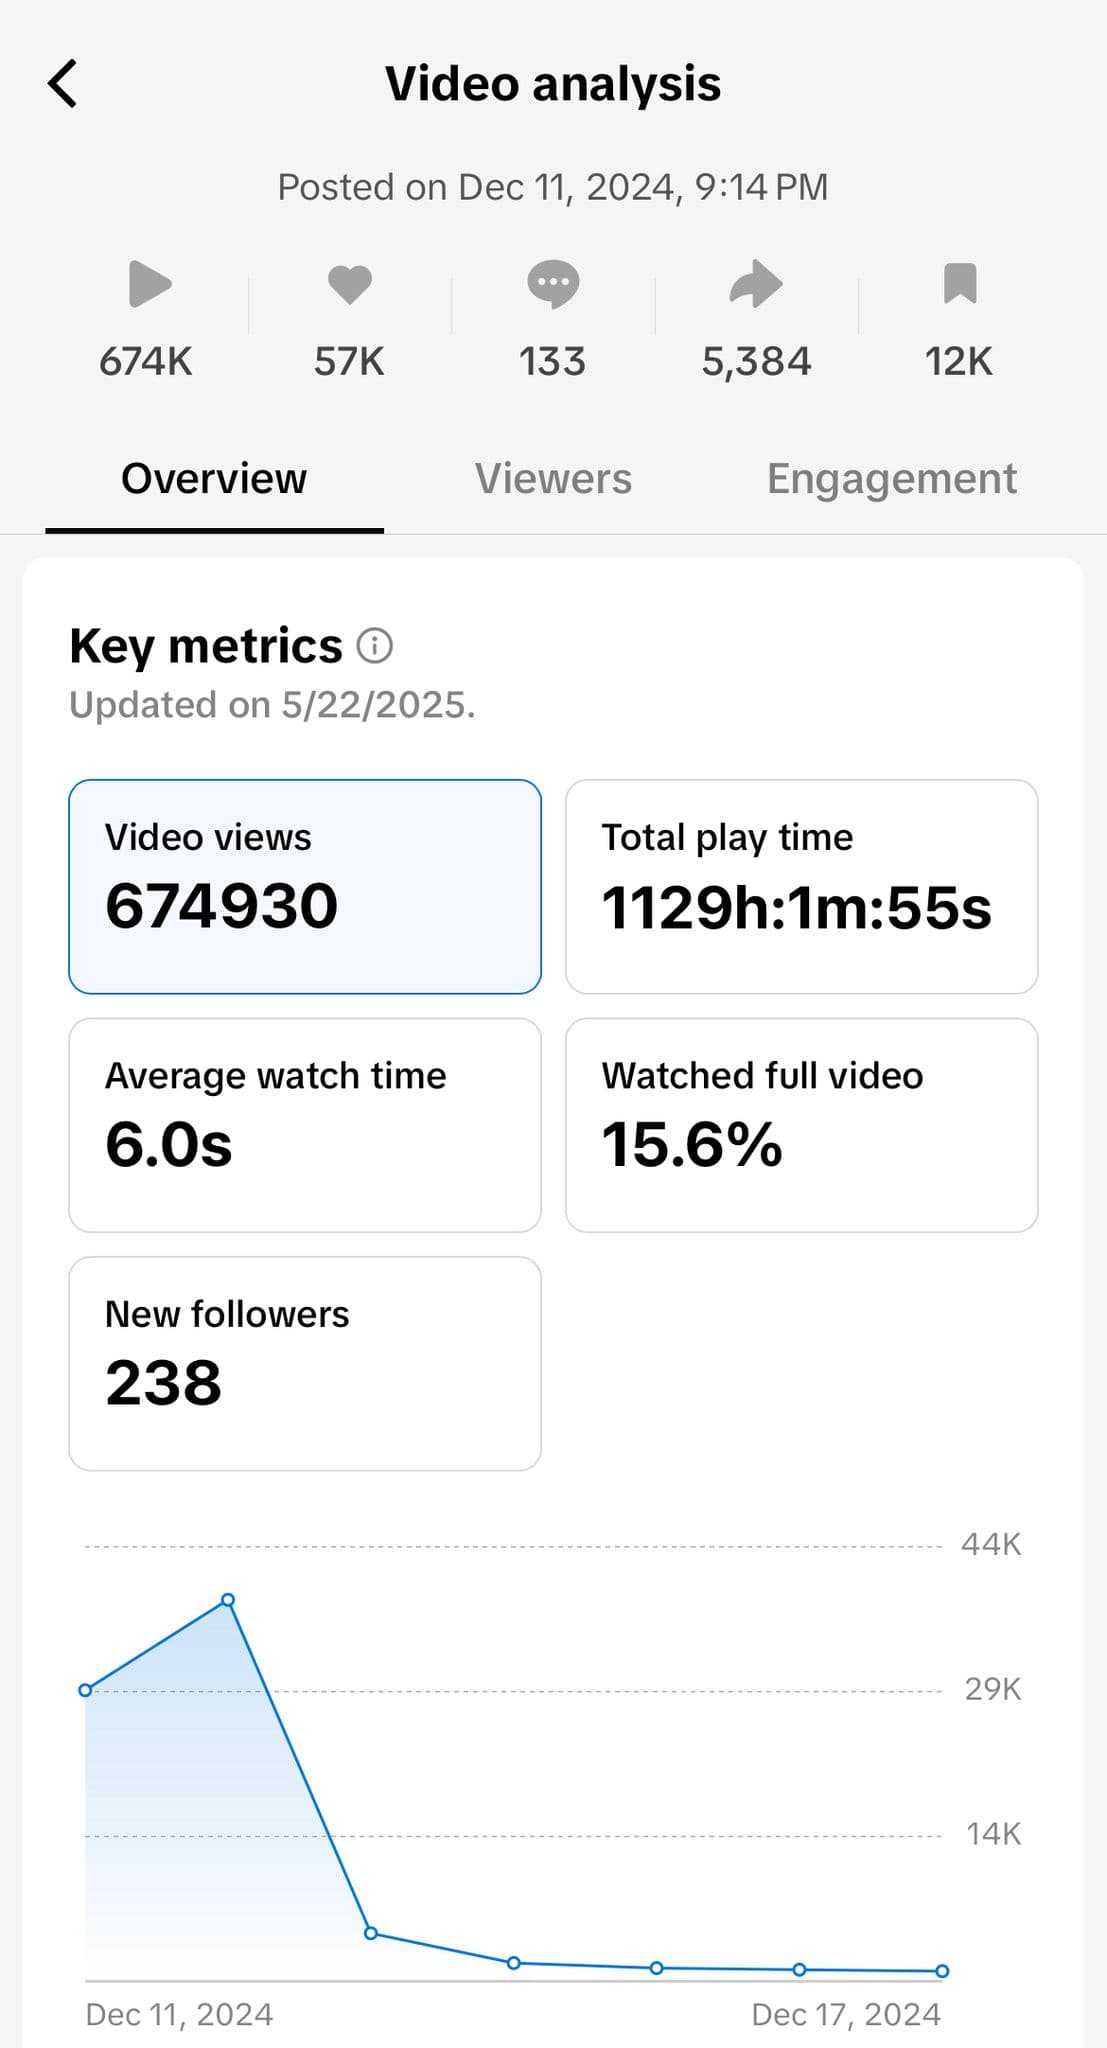Select the New followers card showing 238
The image size is (1107, 2048).
click(x=303, y=1362)
